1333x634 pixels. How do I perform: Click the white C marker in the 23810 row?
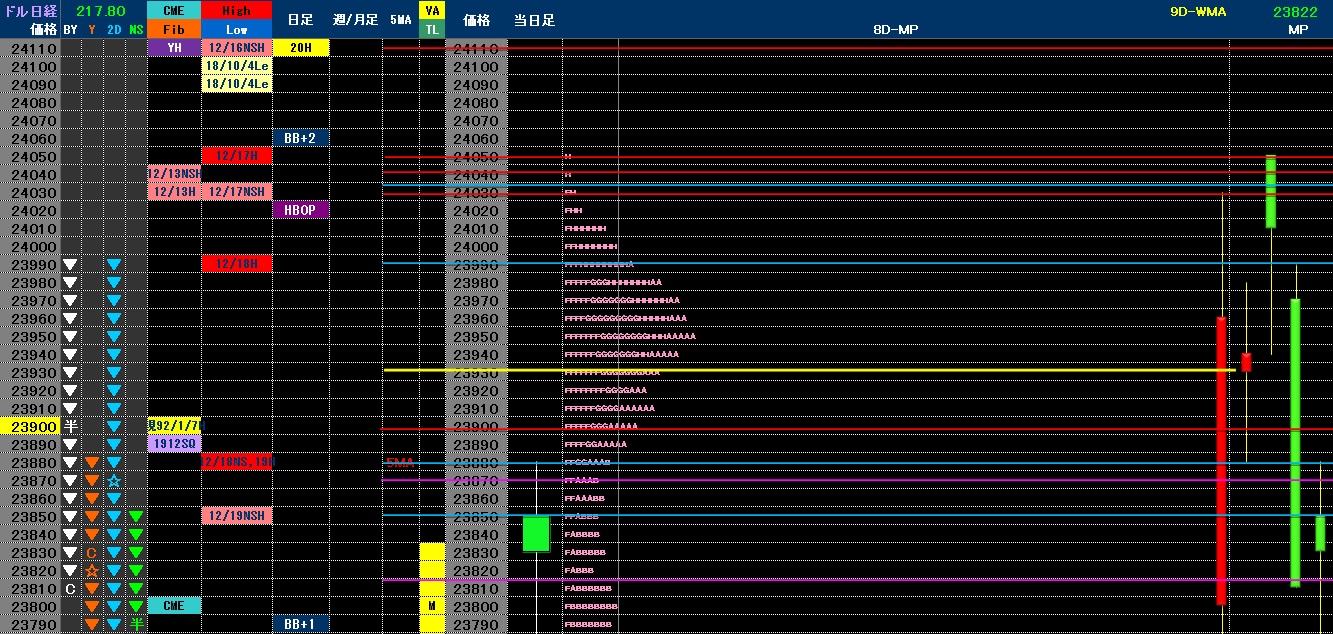point(70,589)
